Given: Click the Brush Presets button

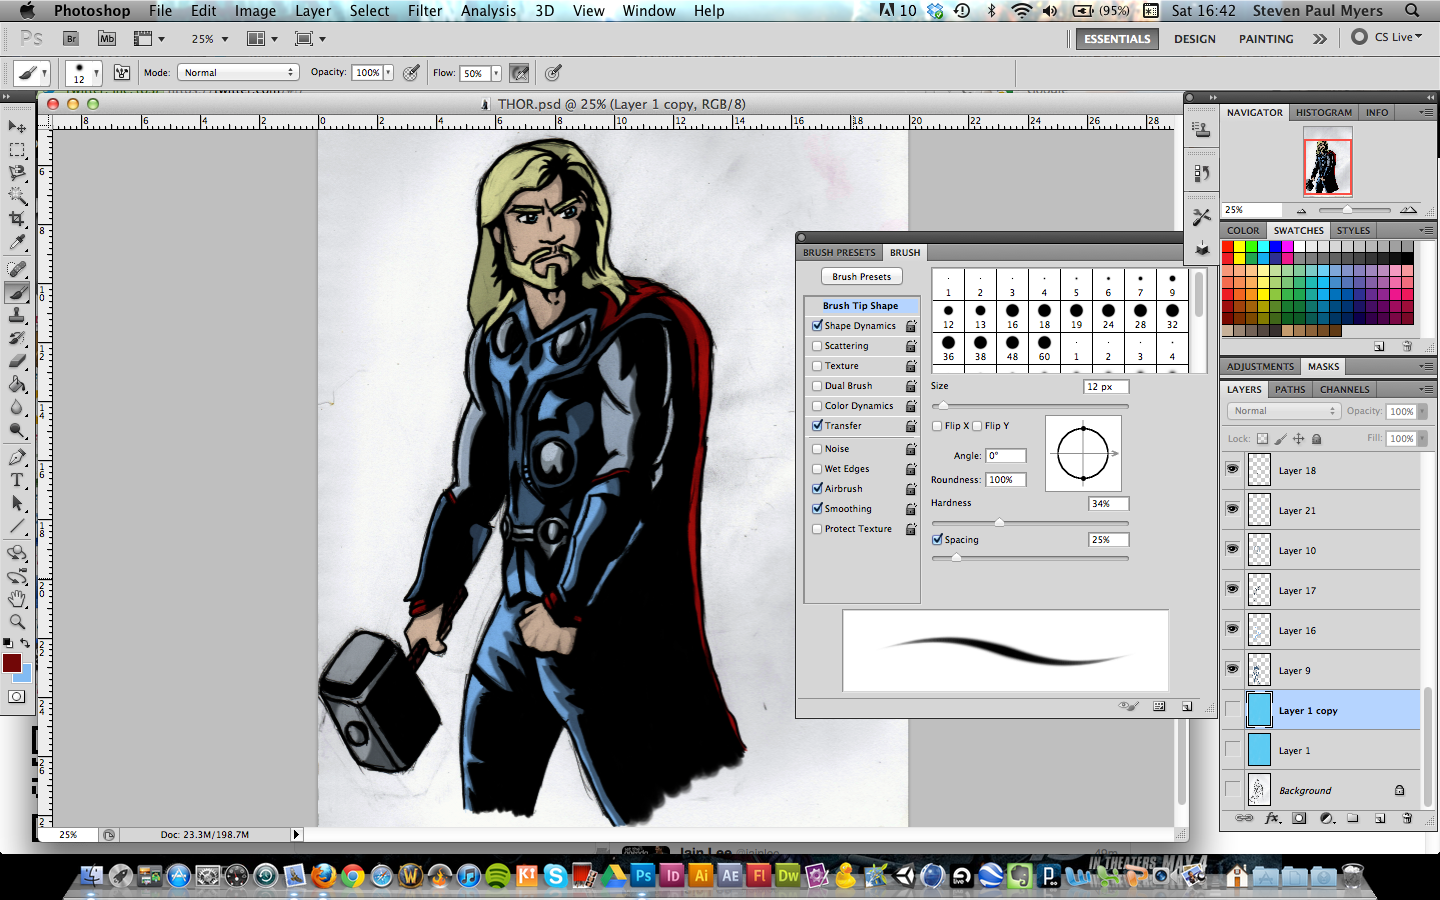Looking at the screenshot, I should [x=862, y=277].
